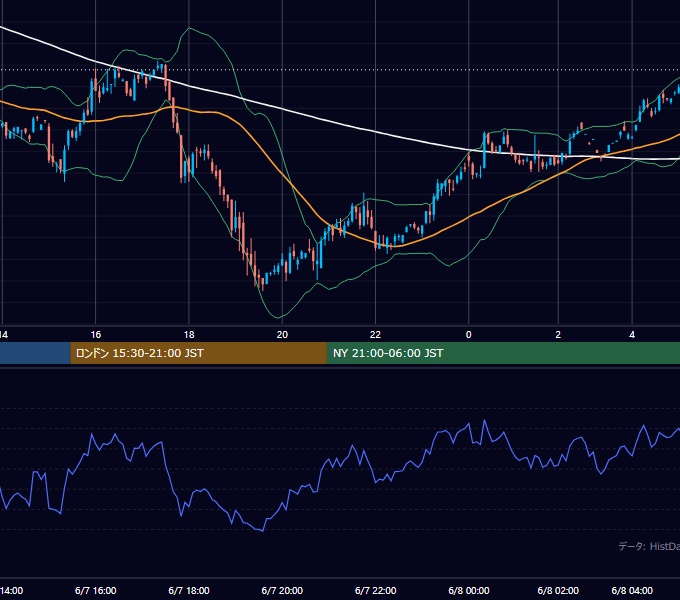Click the 6/7 18:00 time label

point(189,590)
